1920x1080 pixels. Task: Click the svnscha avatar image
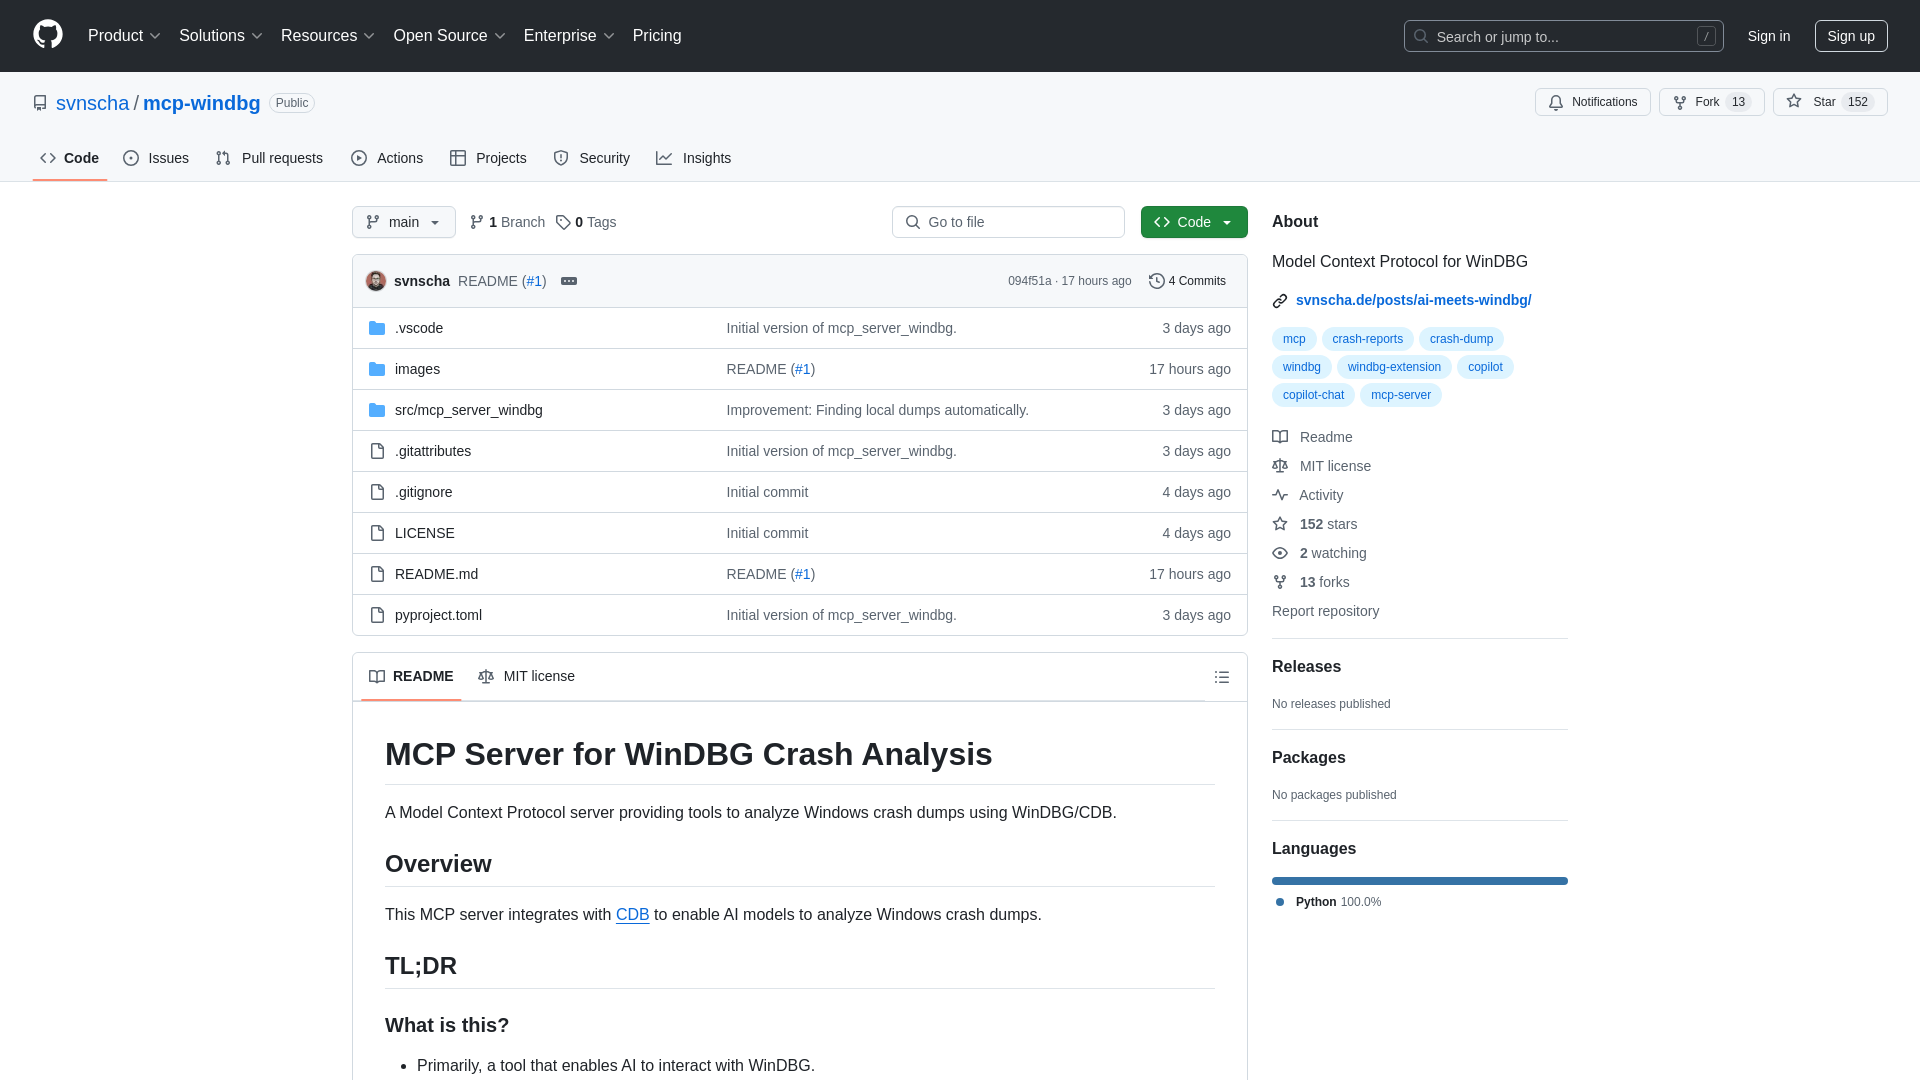[376, 281]
